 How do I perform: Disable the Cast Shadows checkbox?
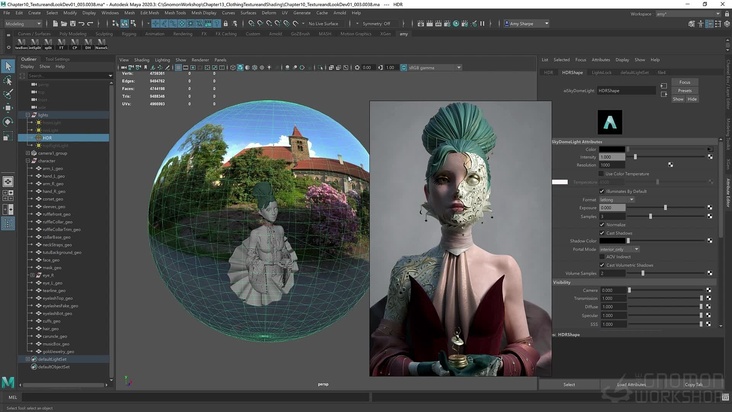tap(602, 232)
